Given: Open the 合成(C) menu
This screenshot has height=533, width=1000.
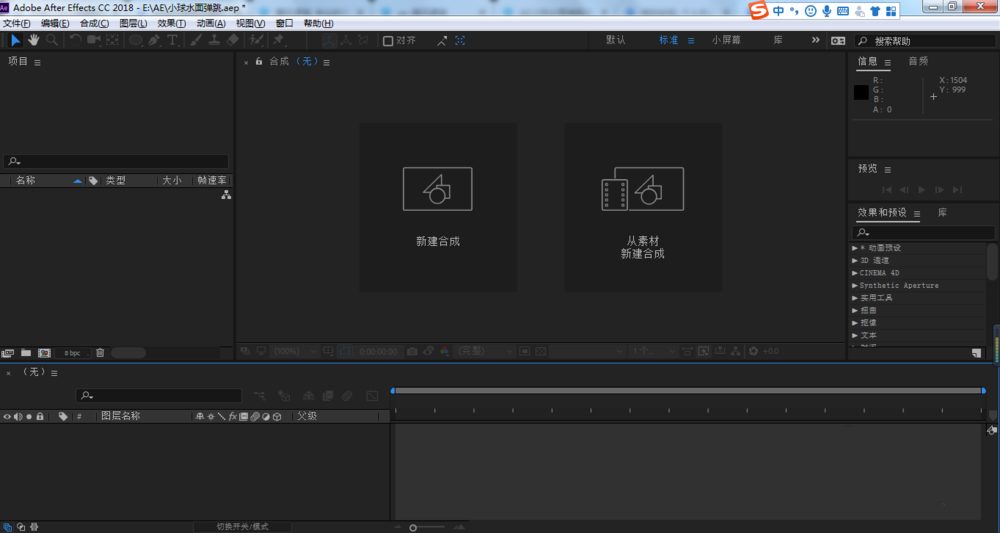Looking at the screenshot, I should (x=94, y=23).
